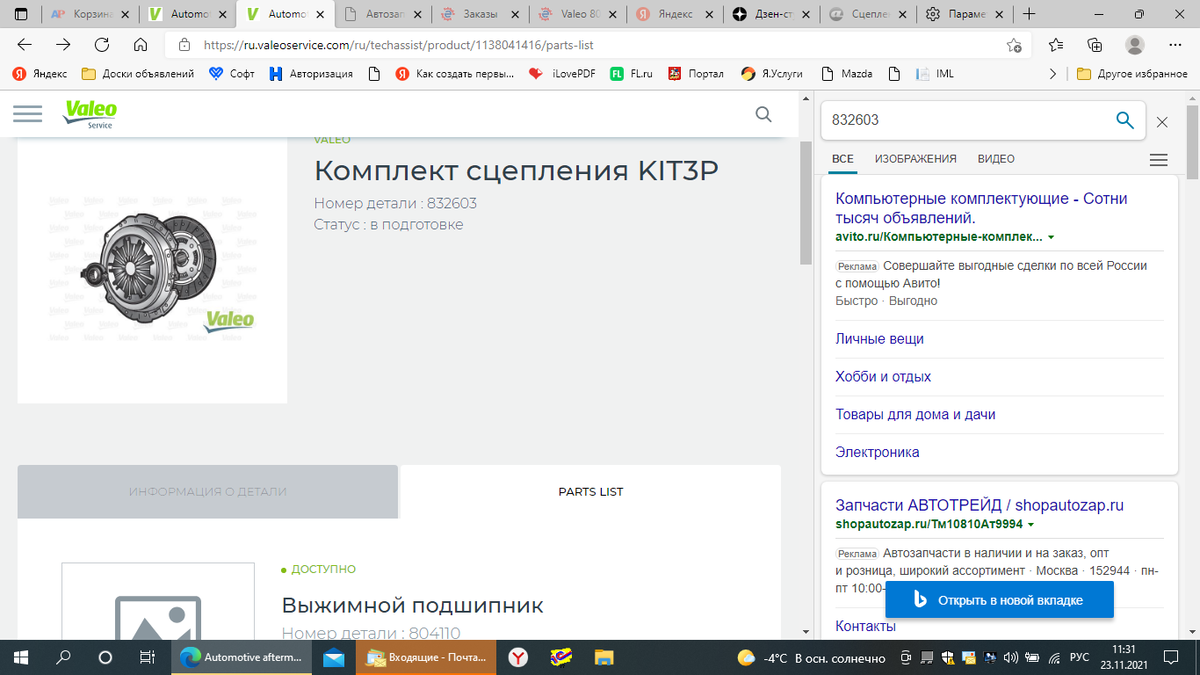Go forward in browser history
Screen dimensions: 1200x675
pyautogui.click(x=63, y=45)
